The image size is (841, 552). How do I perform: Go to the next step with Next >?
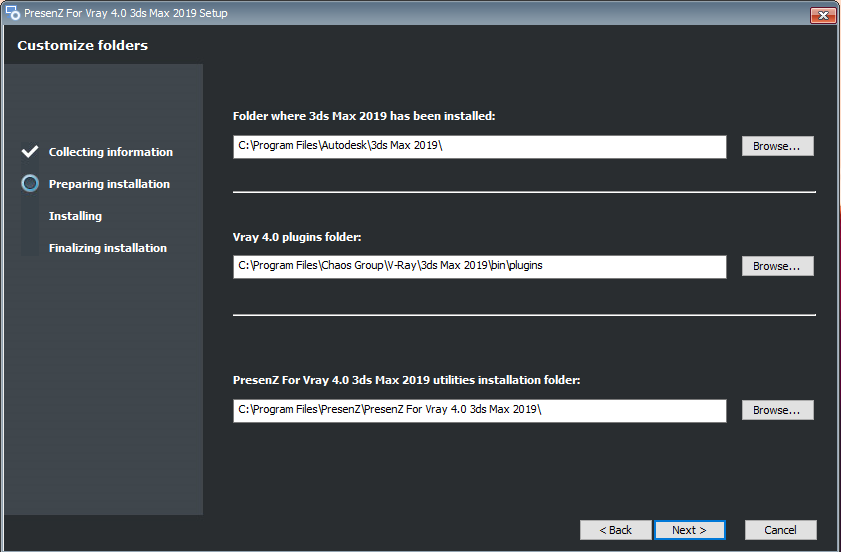(x=690, y=530)
